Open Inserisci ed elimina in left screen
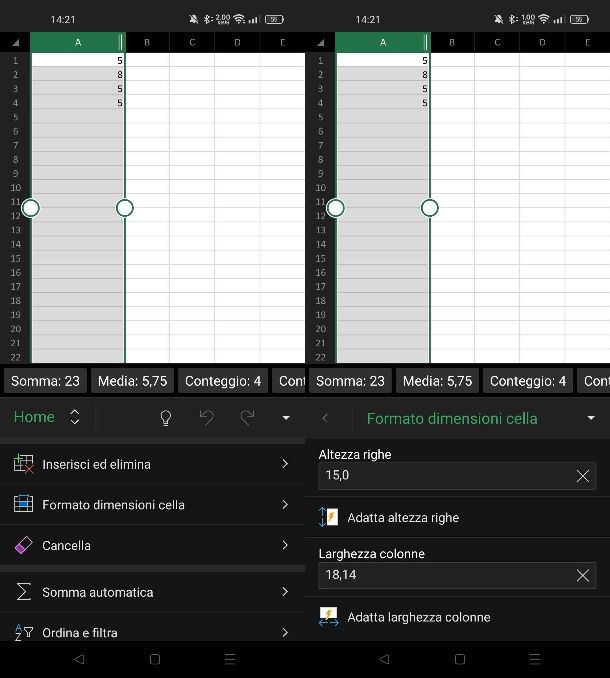The image size is (610, 678). click(x=152, y=464)
